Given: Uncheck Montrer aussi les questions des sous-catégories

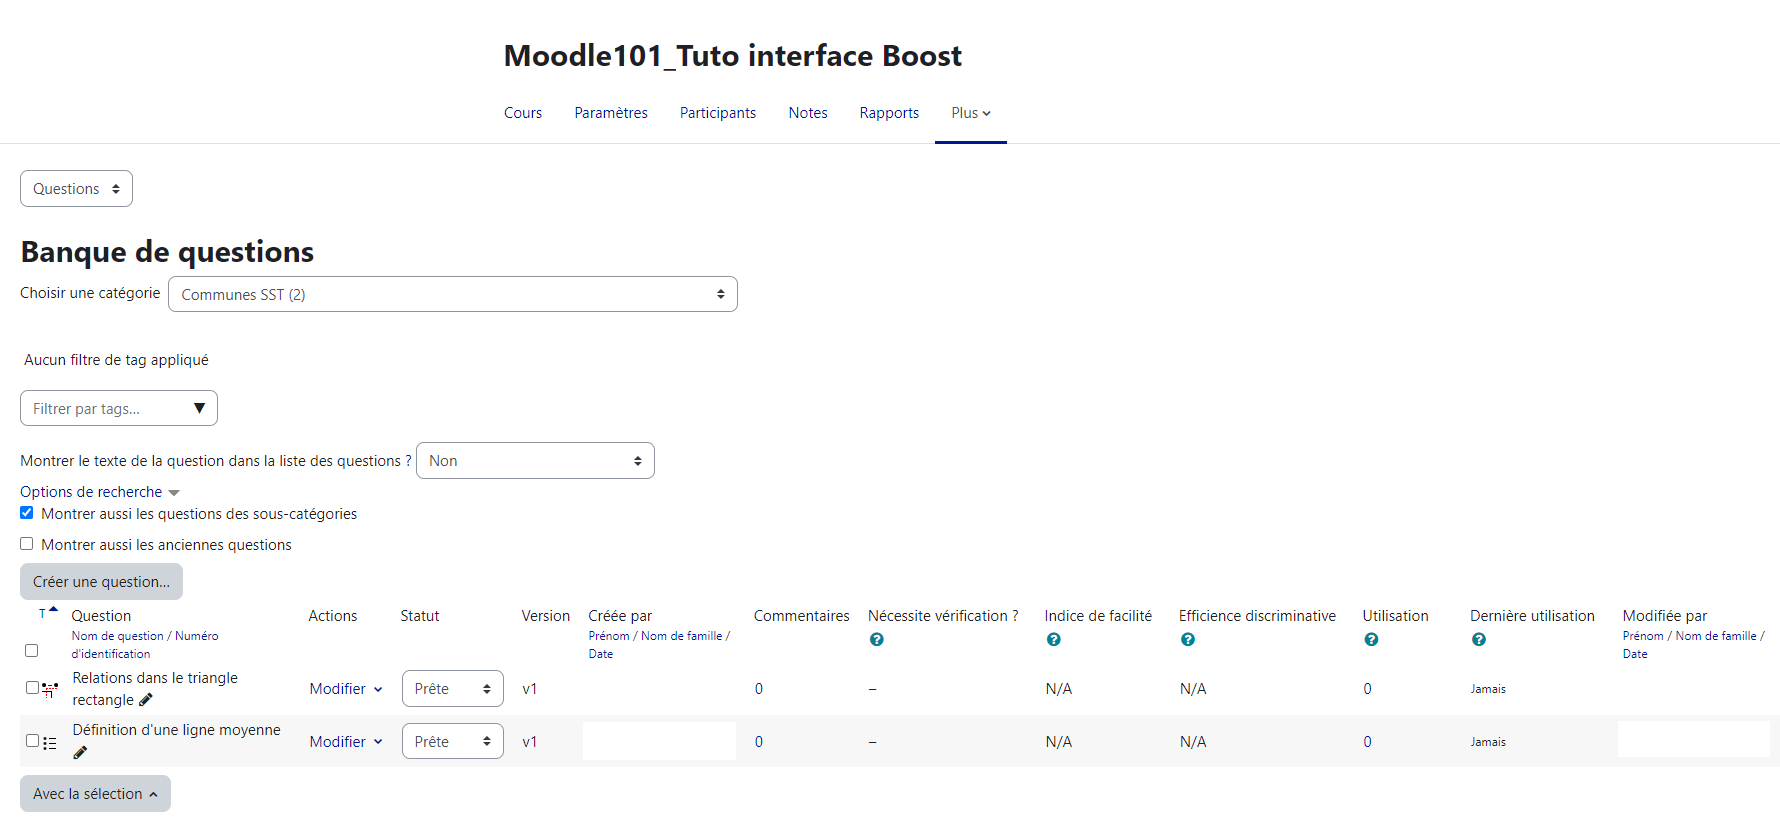Looking at the screenshot, I should tap(27, 513).
